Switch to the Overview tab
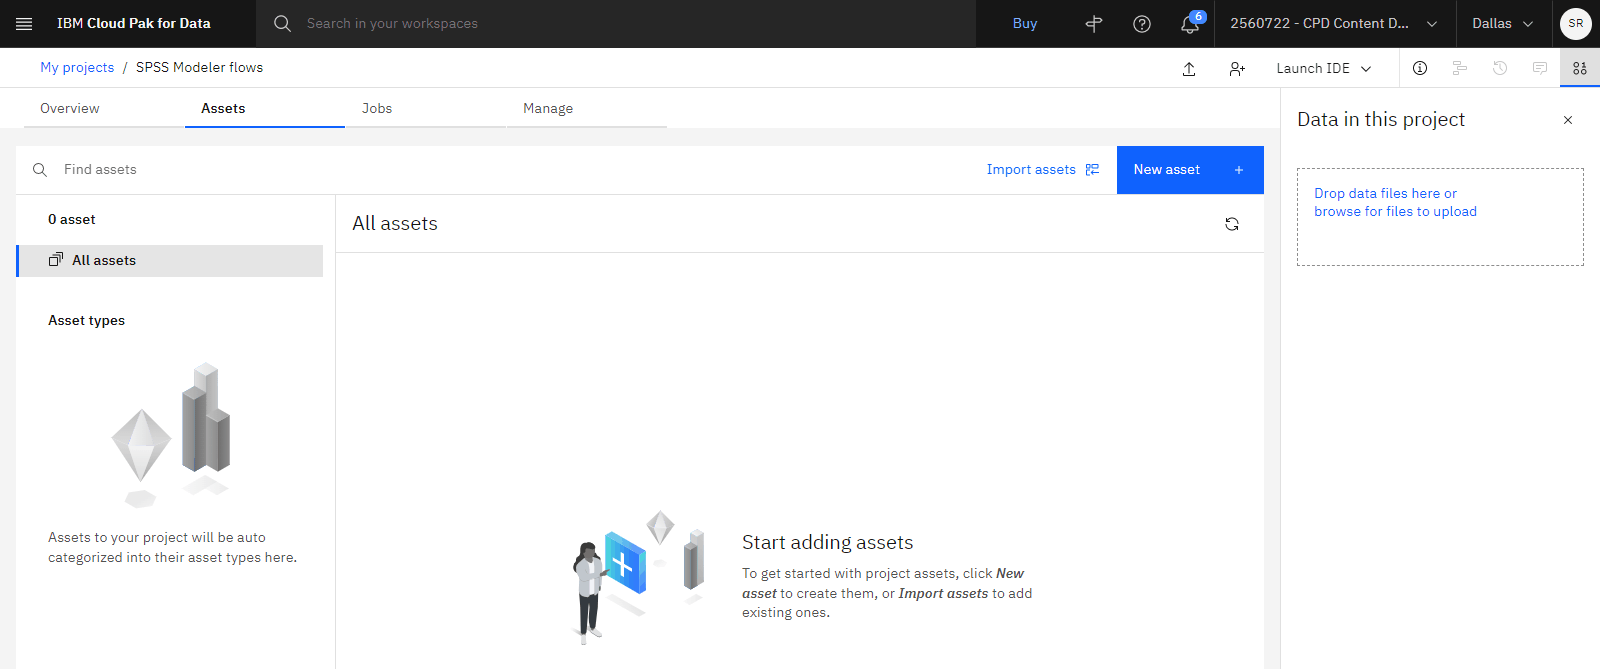 (x=70, y=108)
